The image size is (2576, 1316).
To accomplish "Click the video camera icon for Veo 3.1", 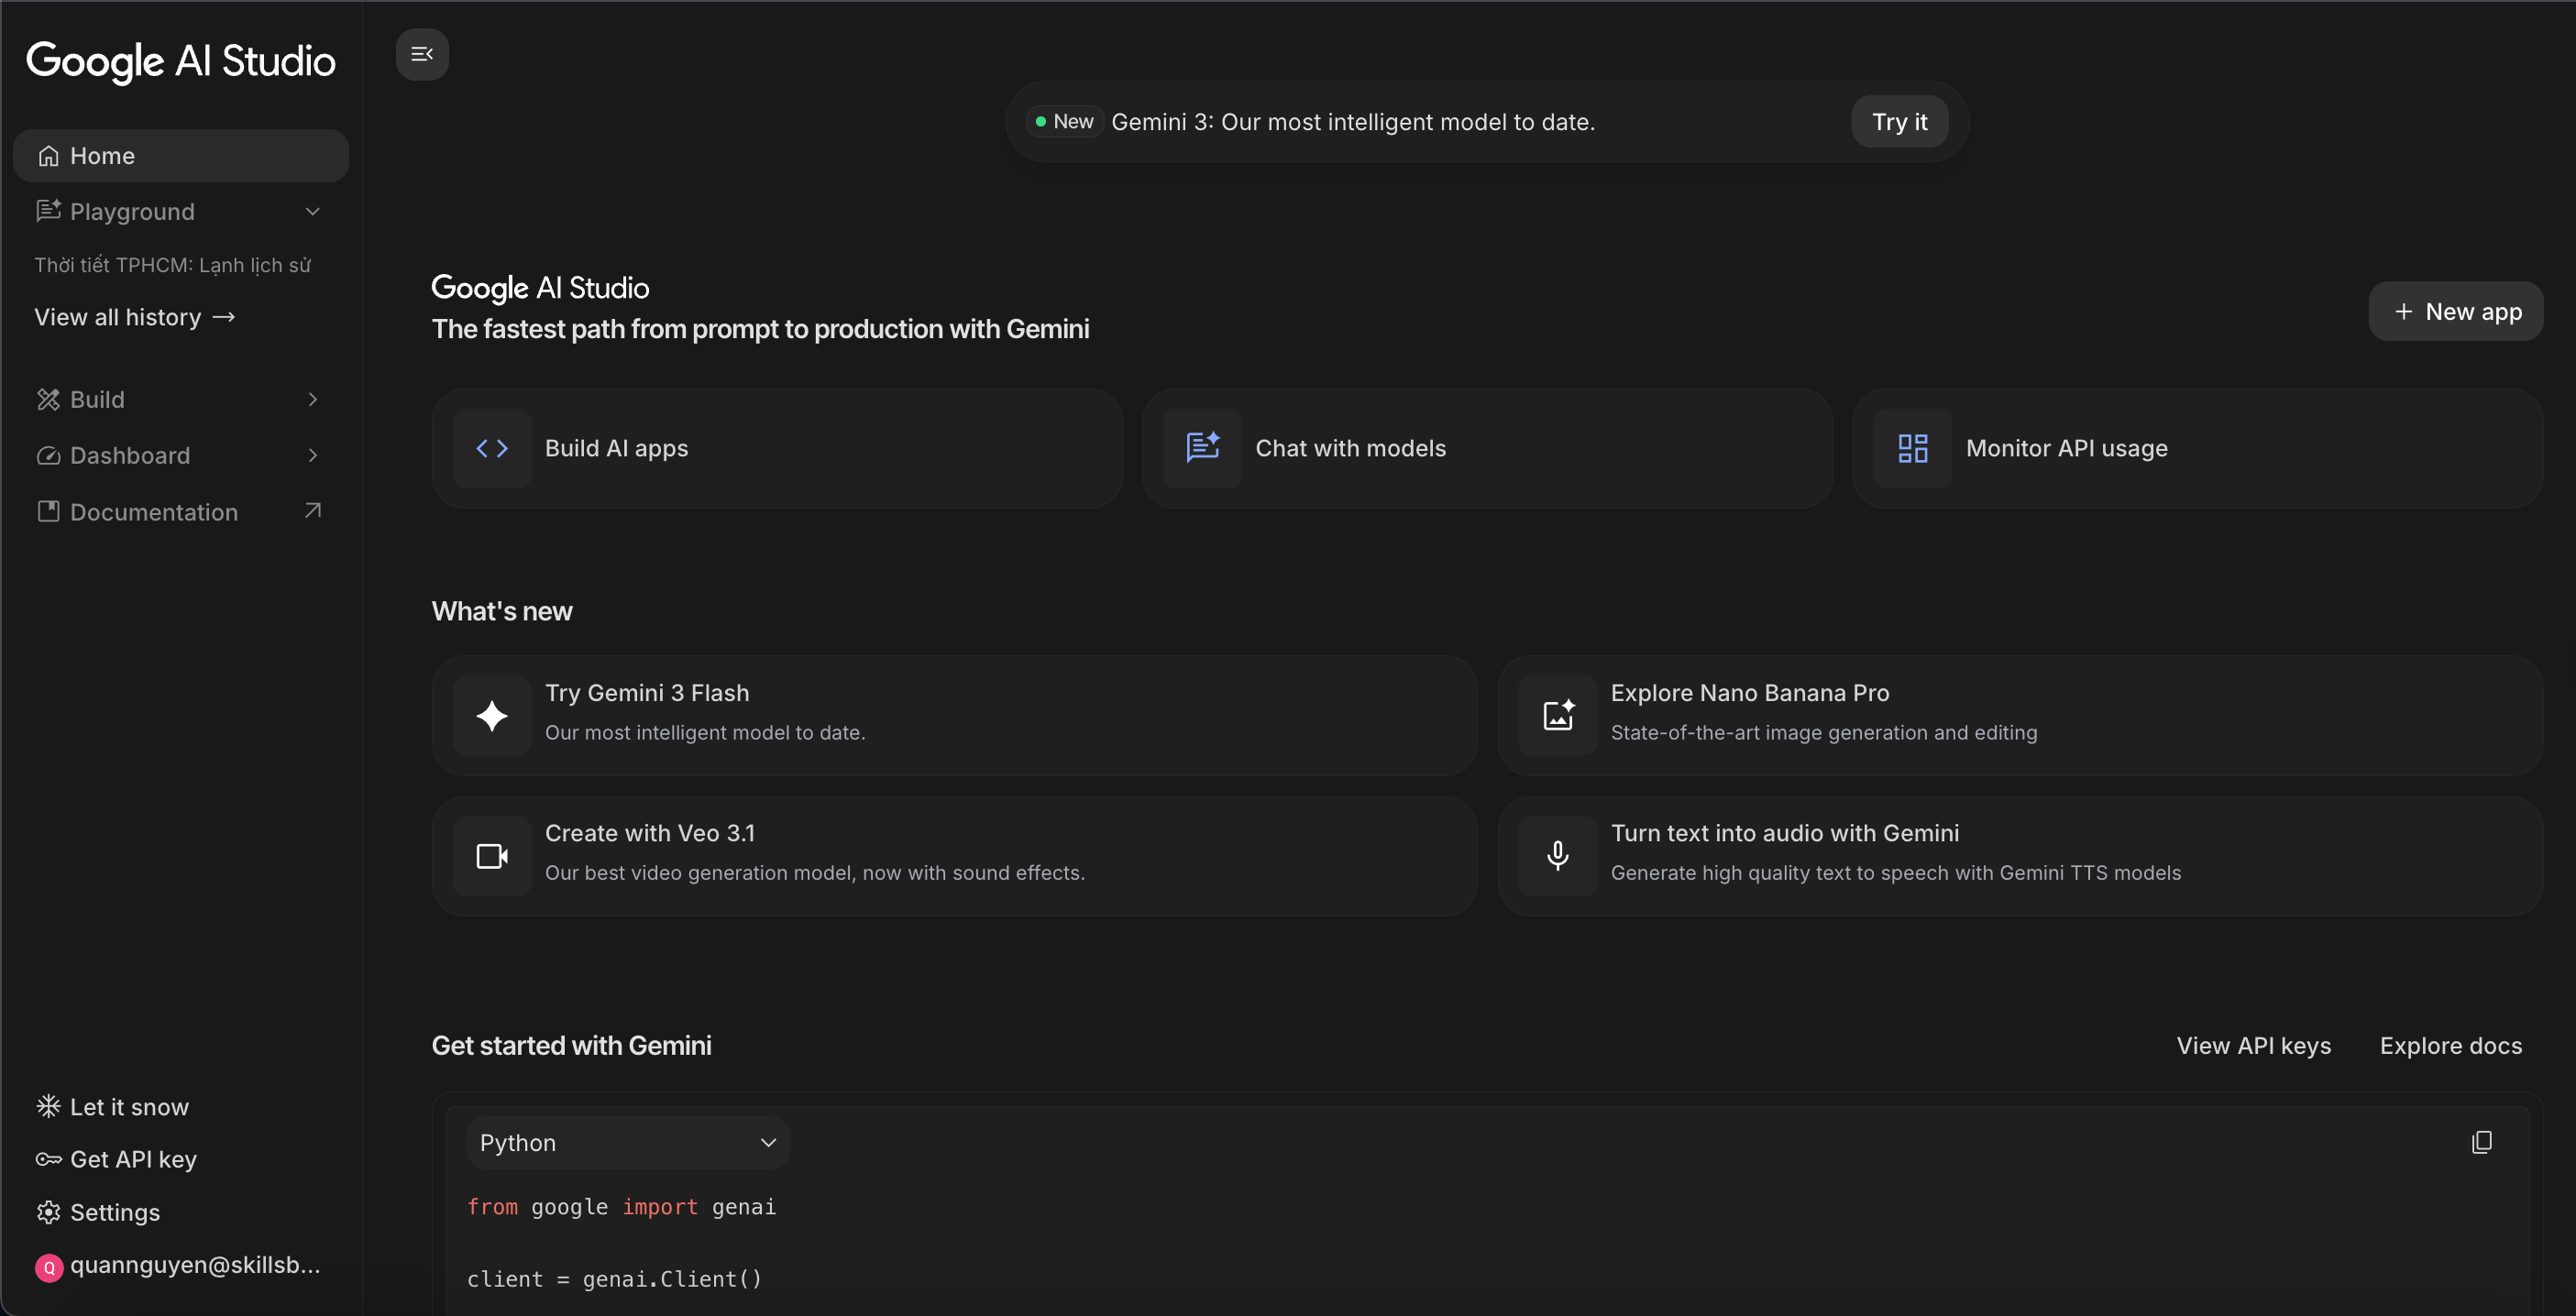I will coord(492,856).
